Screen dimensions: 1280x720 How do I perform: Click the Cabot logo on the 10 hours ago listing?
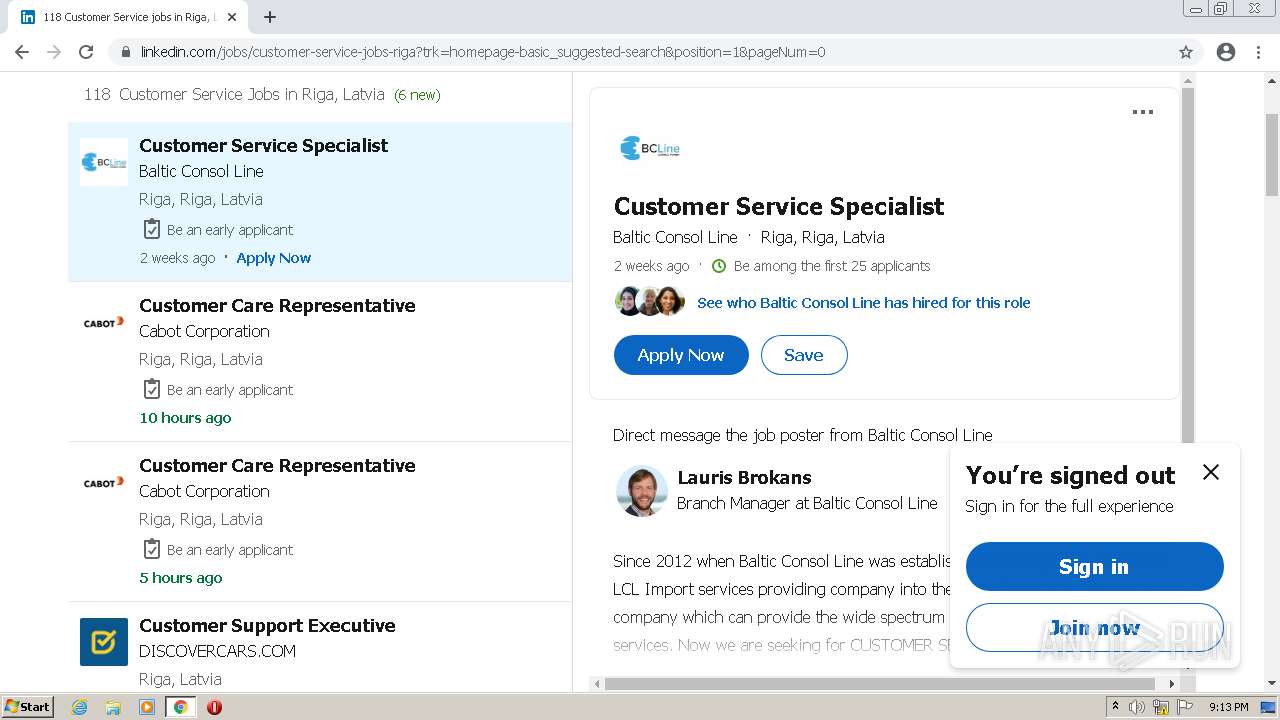pyautogui.click(x=104, y=322)
